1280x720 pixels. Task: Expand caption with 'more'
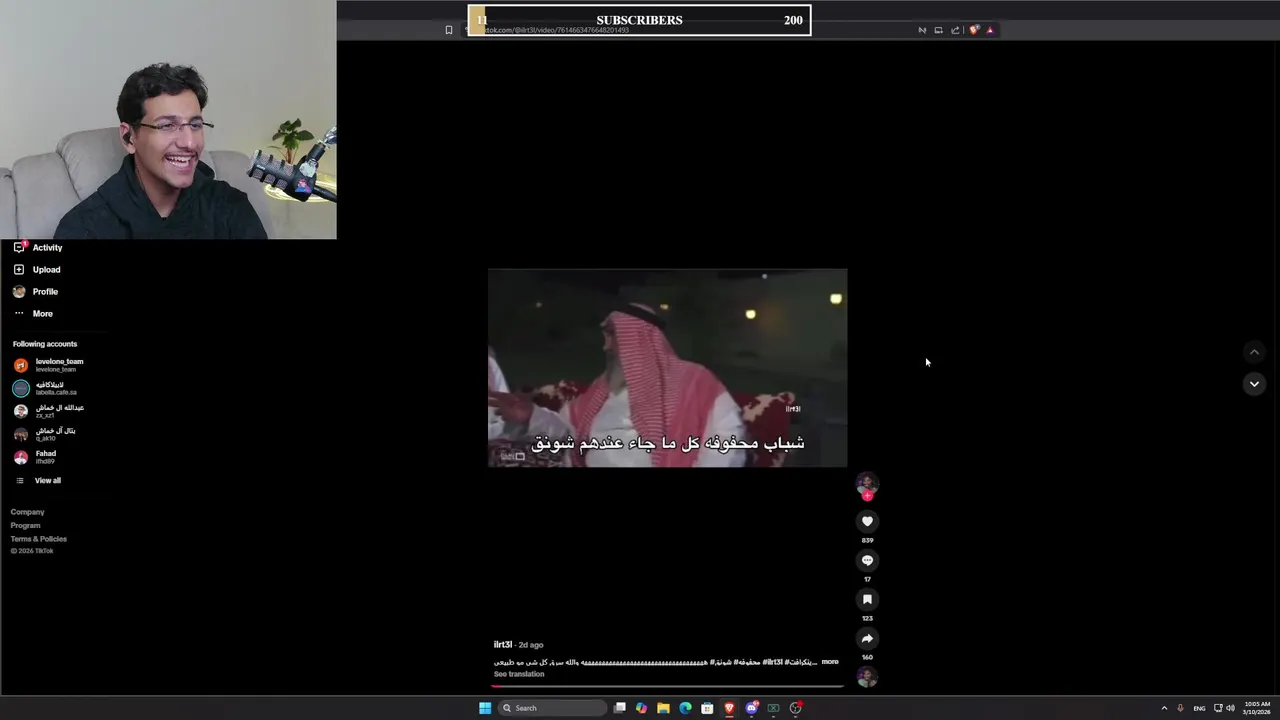(830, 662)
